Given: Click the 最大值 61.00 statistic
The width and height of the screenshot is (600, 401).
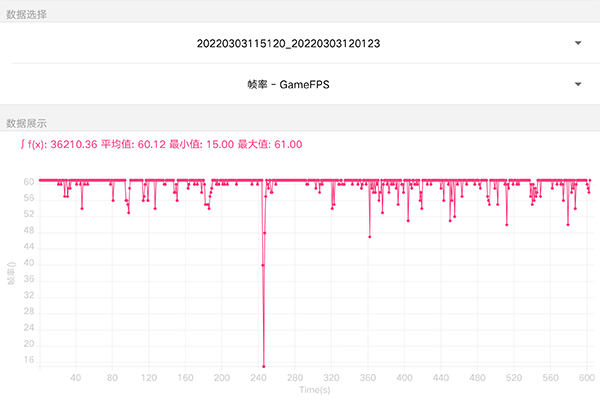Looking at the screenshot, I should [269, 145].
